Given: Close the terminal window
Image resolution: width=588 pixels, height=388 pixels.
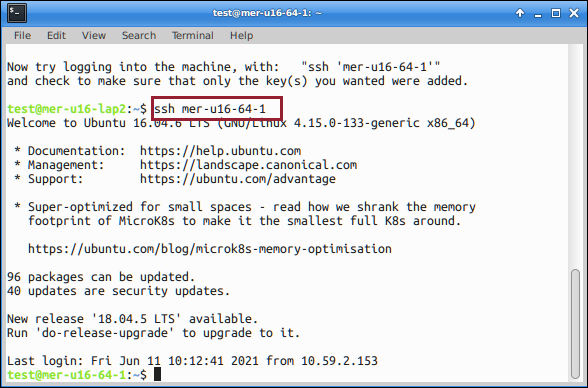Looking at the screenshot, I should (x=574, y=13).
